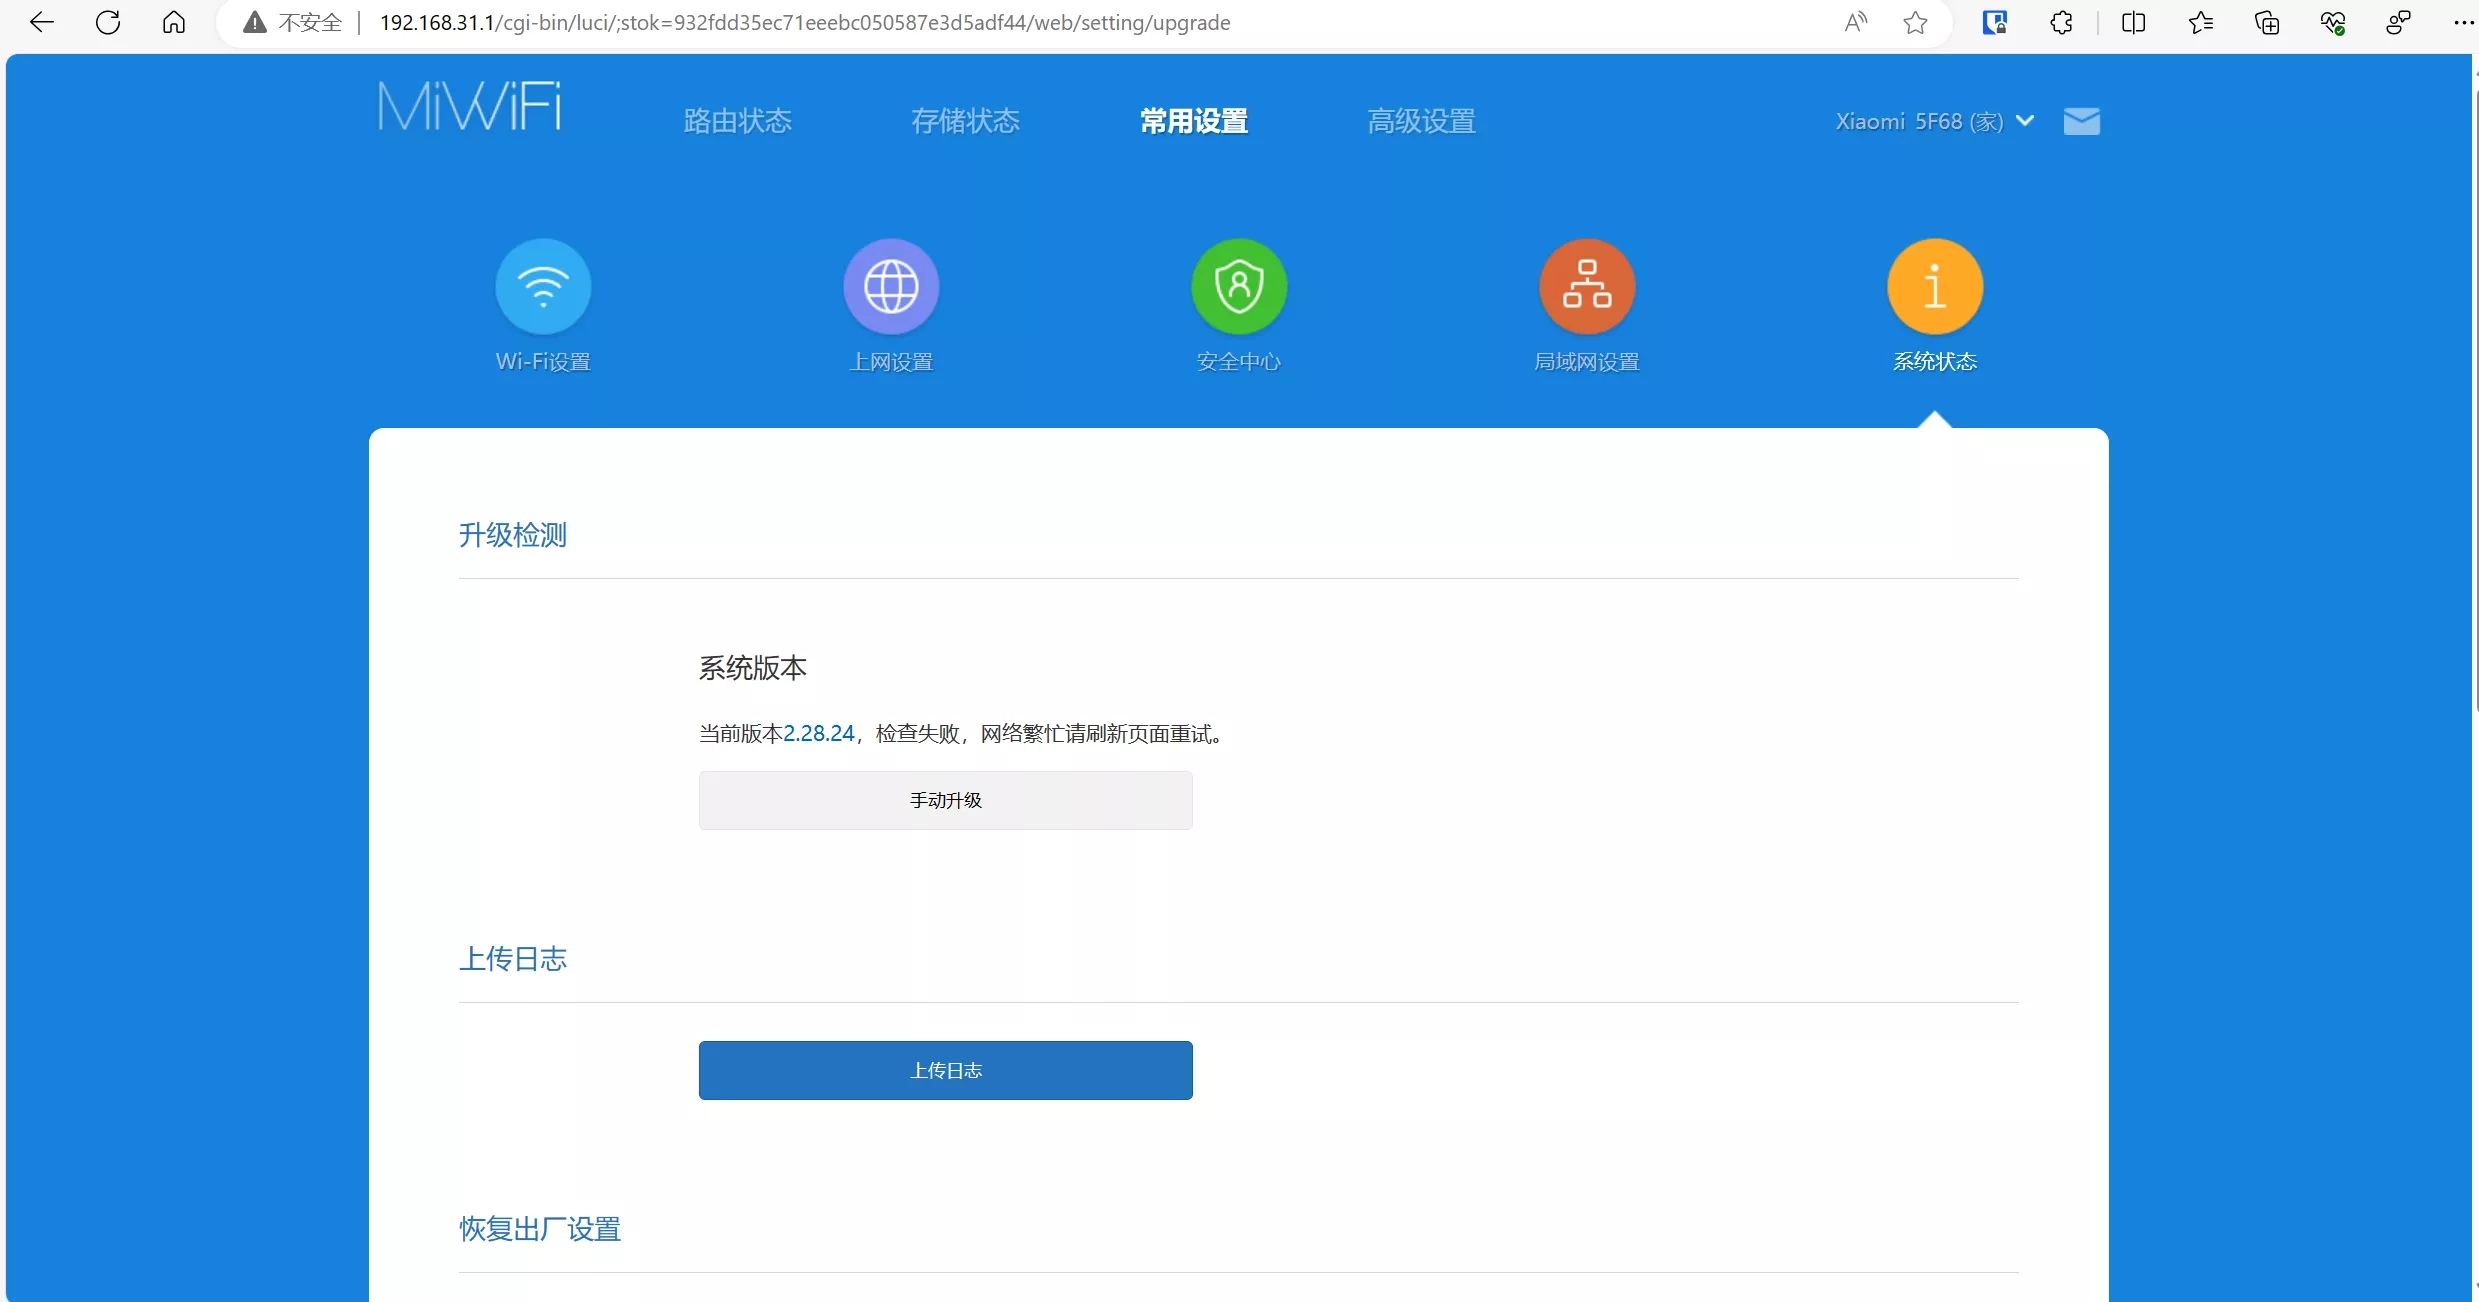Switch to 高级设置 tab
This screenshot has height=1302, width=2479.
pyautogui.click(x=1421, y=121)
